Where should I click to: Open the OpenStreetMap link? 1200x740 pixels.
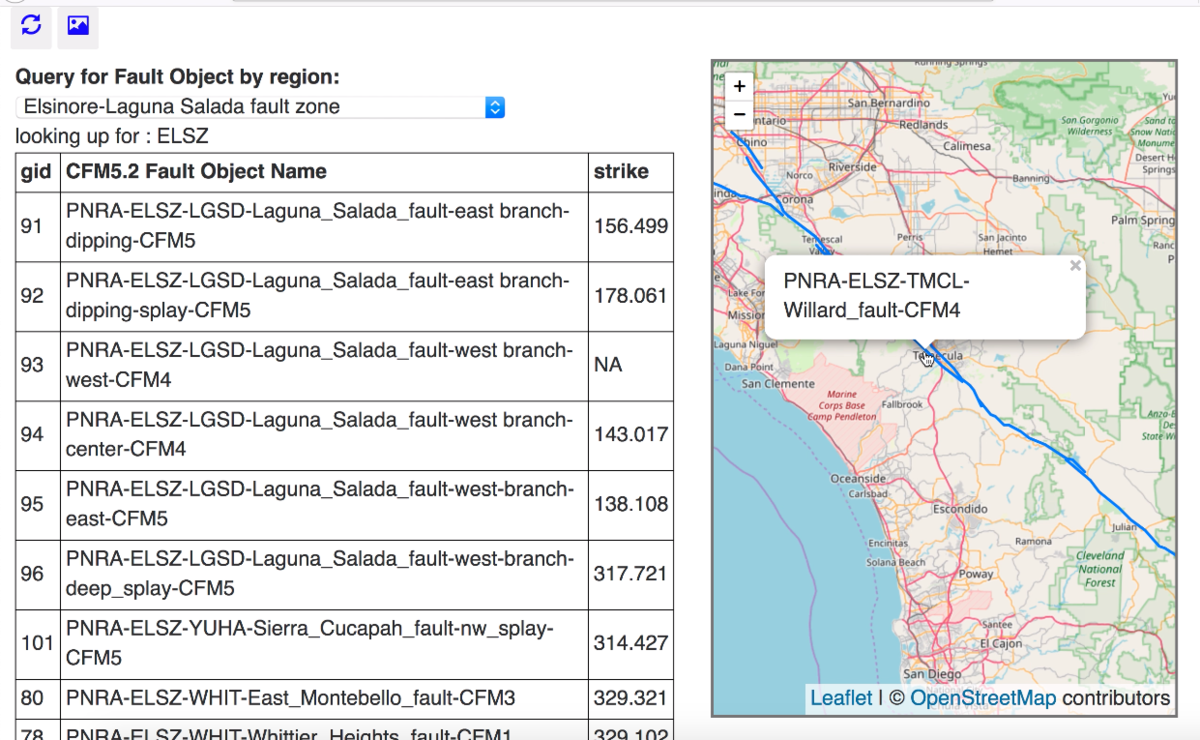click(x=982, y=698)
